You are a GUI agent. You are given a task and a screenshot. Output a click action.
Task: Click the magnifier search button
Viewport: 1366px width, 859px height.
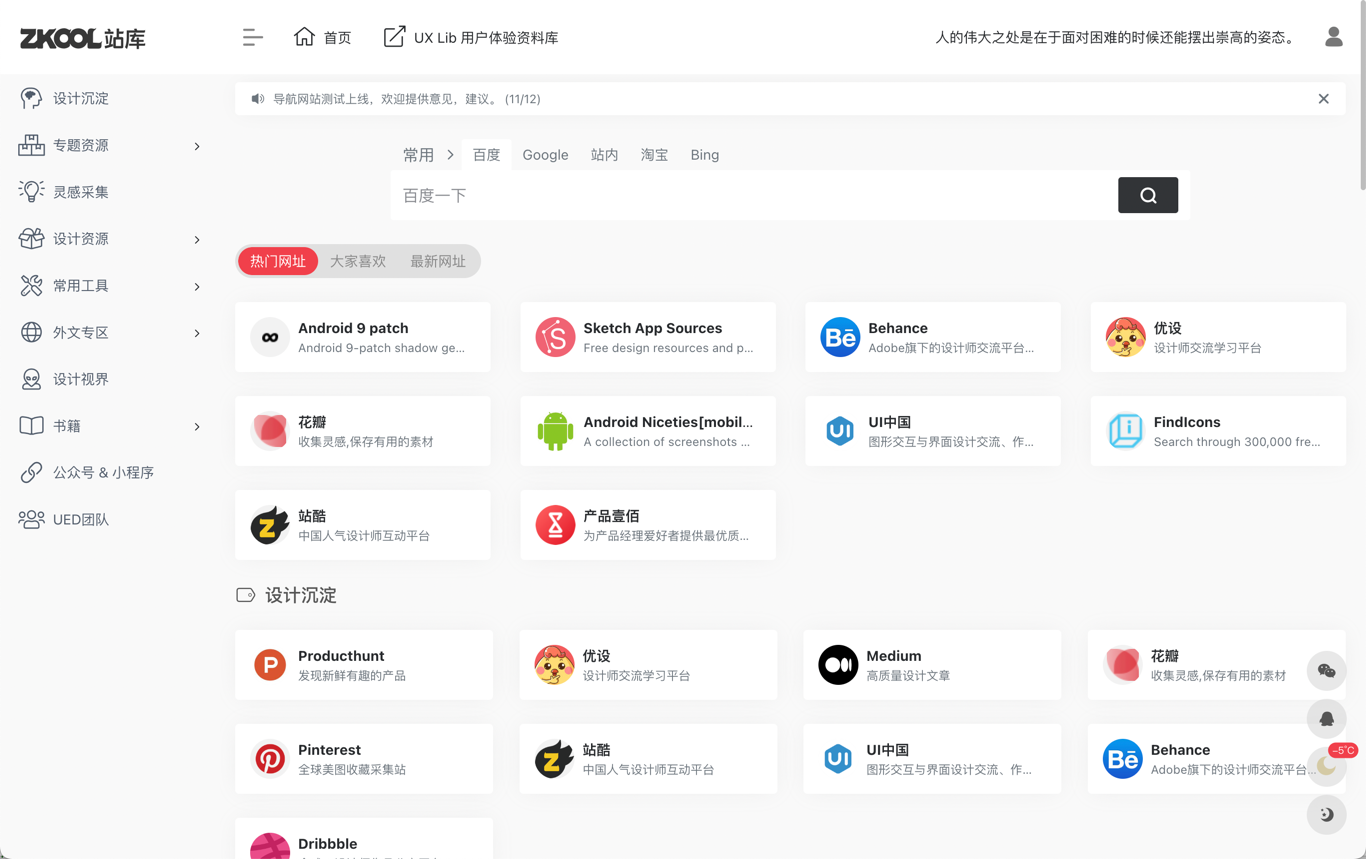click(x=1148, y=195)
